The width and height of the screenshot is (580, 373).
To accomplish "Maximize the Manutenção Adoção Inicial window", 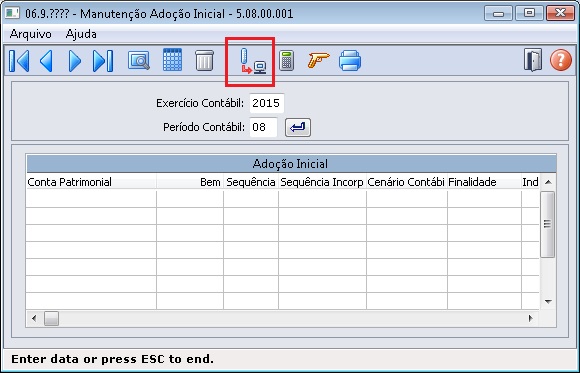I will 529,14.
